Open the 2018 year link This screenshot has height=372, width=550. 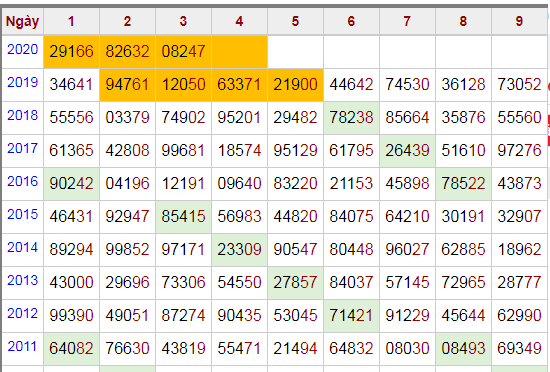[22, 115]
